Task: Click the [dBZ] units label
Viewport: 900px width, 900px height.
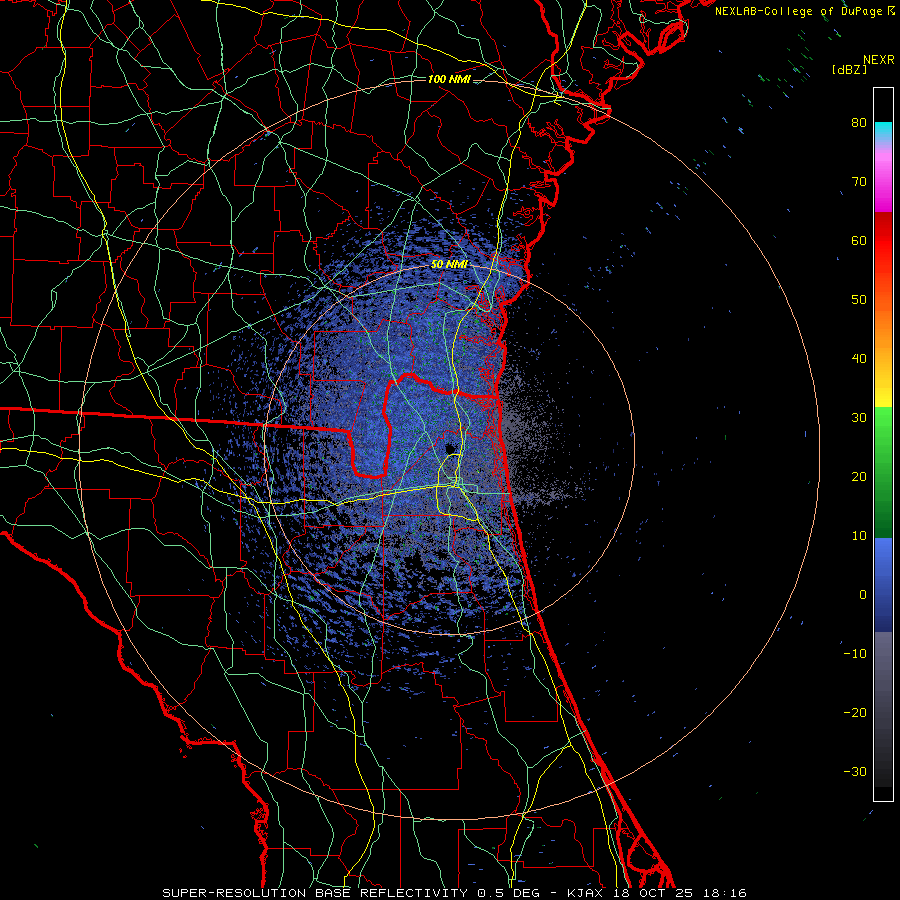Action: click(x=849, y=69)
